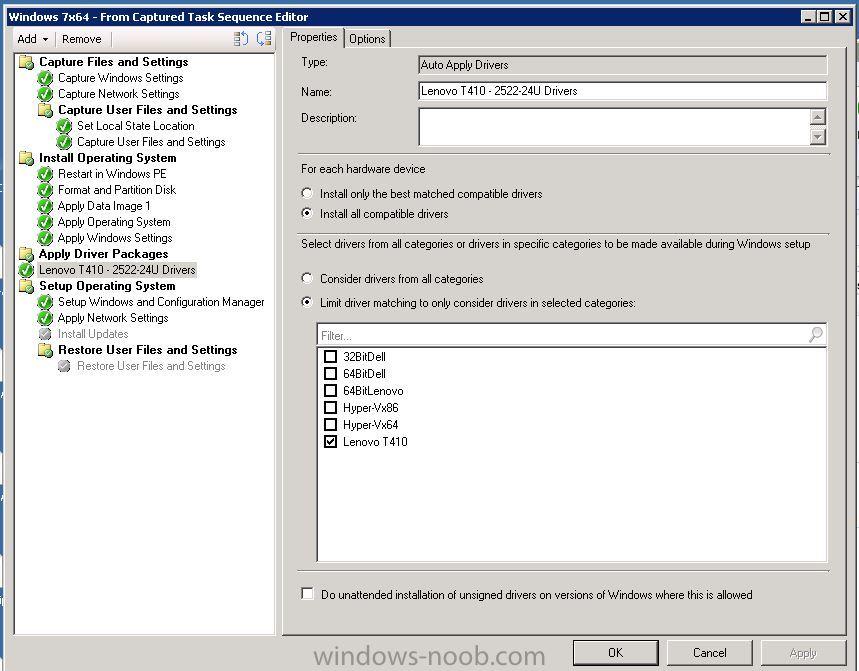Screen dimensions: 859x671
Task: Click the Remove toolbar button
Action: click(82, 39)
